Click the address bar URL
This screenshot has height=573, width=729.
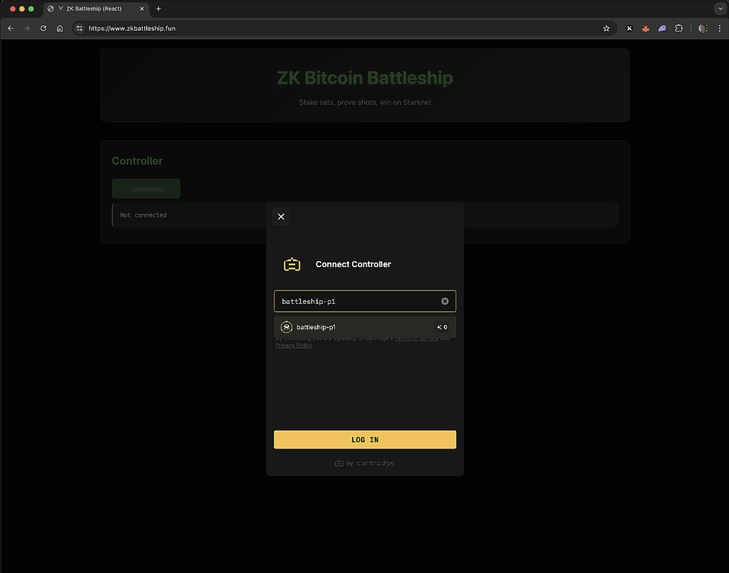tap(132, 28)
